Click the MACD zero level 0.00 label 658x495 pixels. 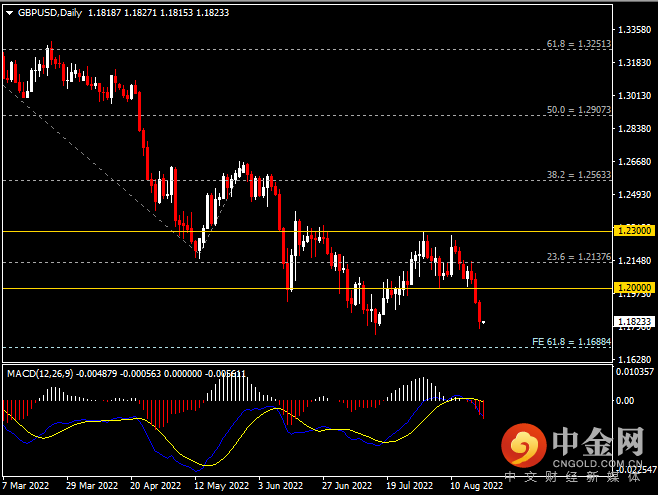point(625,401)
